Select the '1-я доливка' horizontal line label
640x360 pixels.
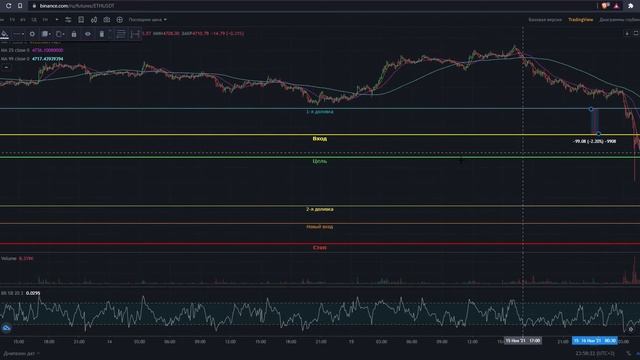320,111
